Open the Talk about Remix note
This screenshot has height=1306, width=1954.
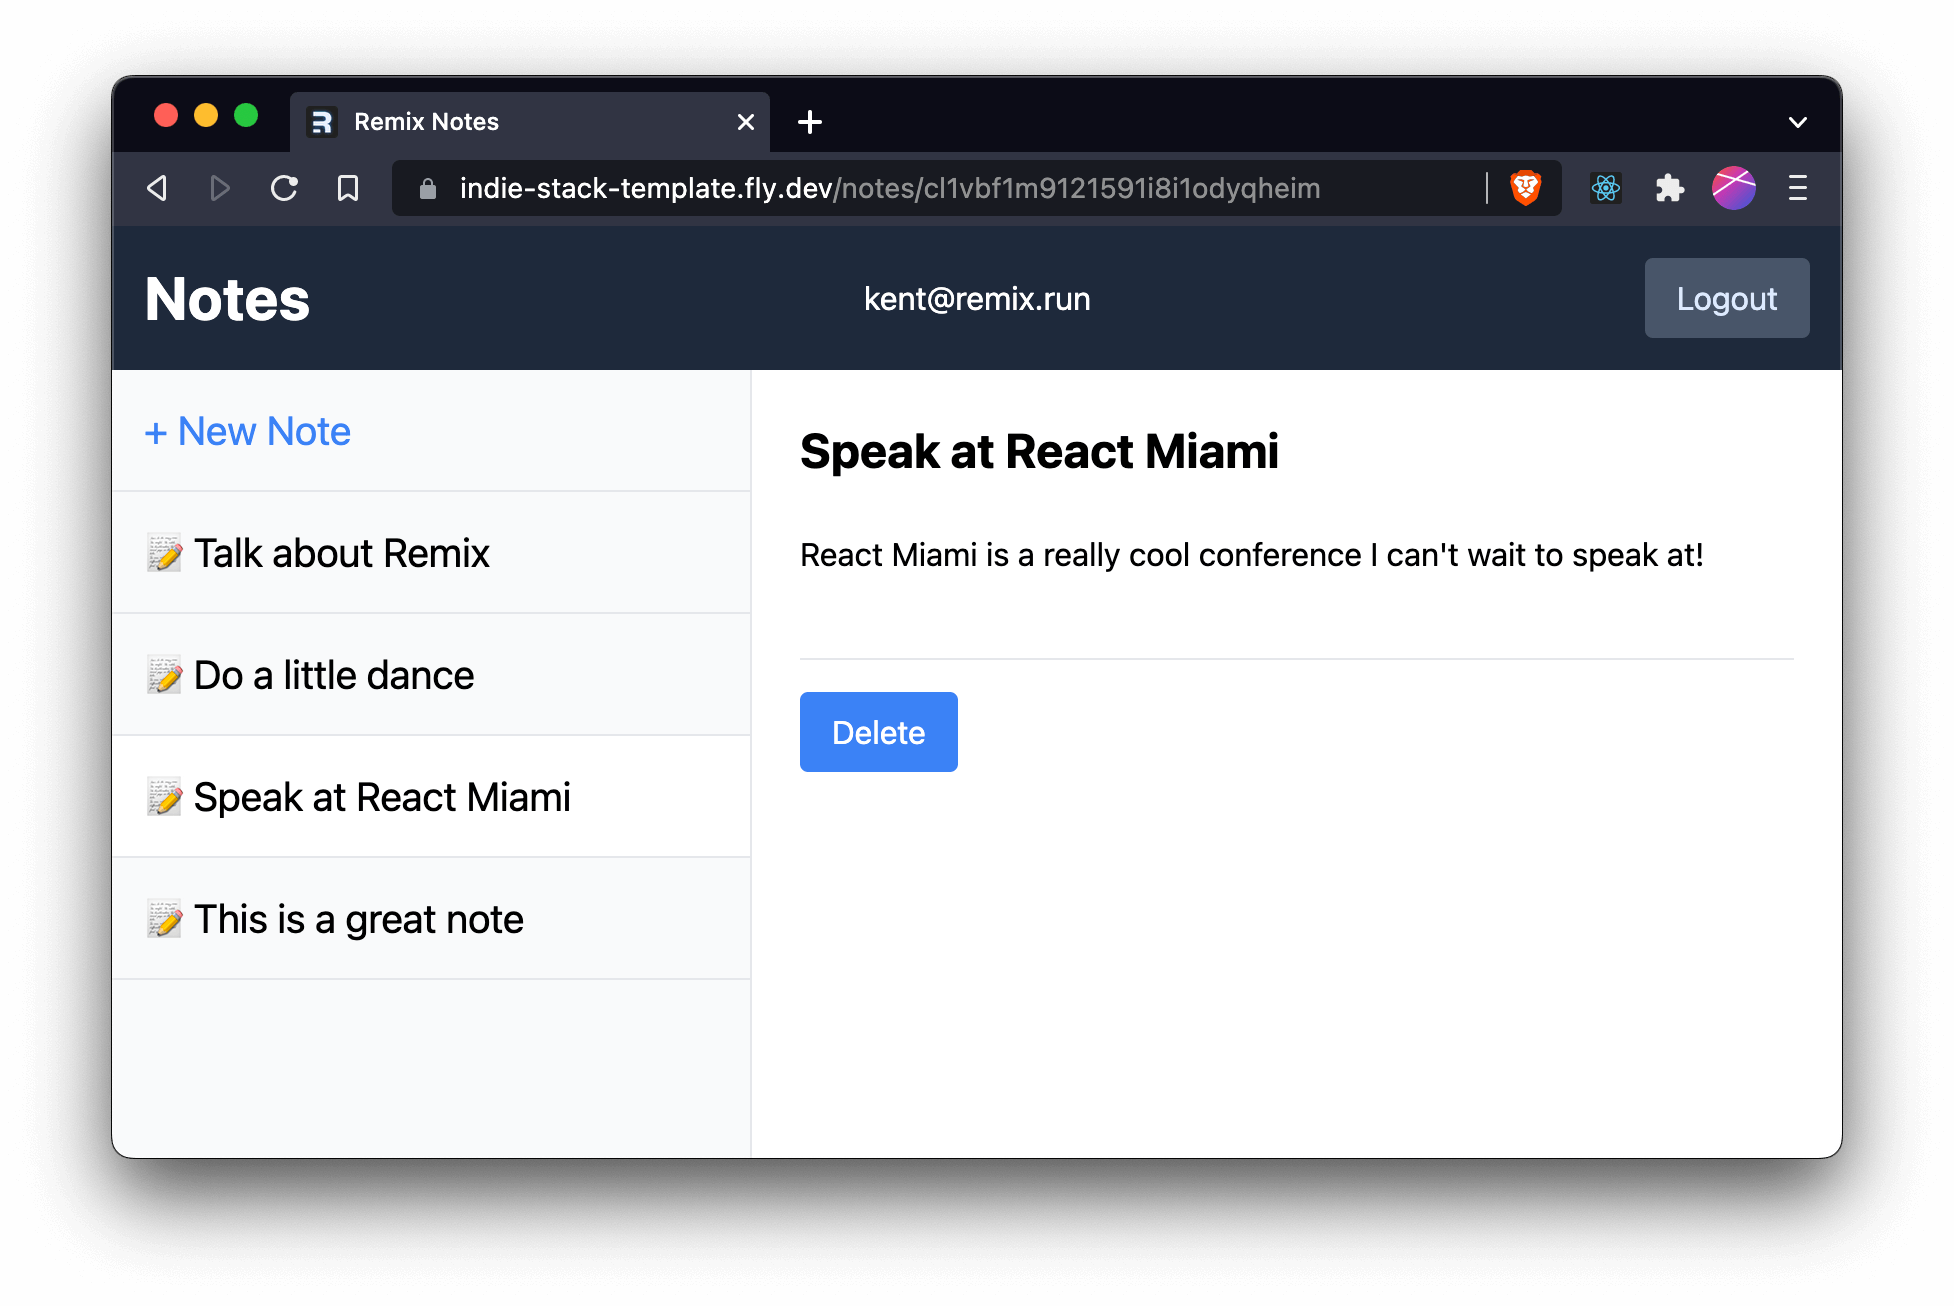click(x=341, y=553)
